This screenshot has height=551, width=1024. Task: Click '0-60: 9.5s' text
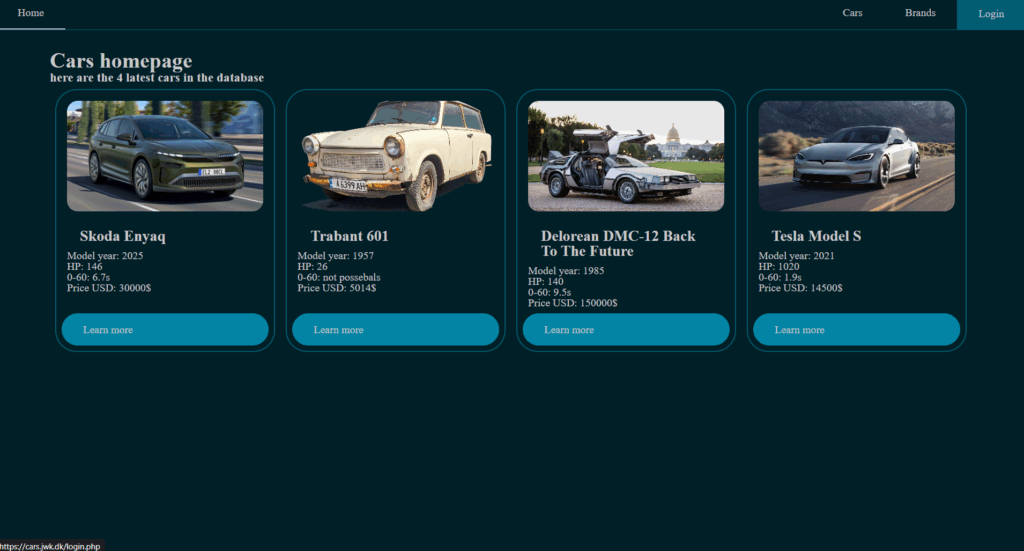tap(549, 292)
